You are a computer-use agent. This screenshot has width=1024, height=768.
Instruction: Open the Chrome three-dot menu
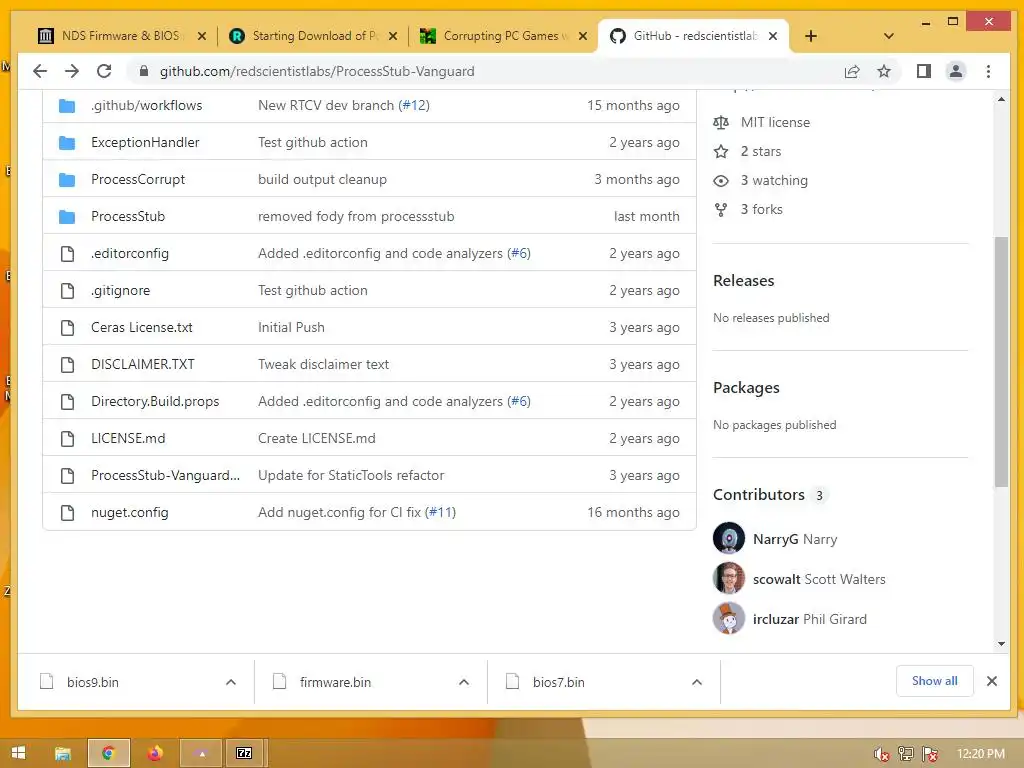click(x=988, y=71)
